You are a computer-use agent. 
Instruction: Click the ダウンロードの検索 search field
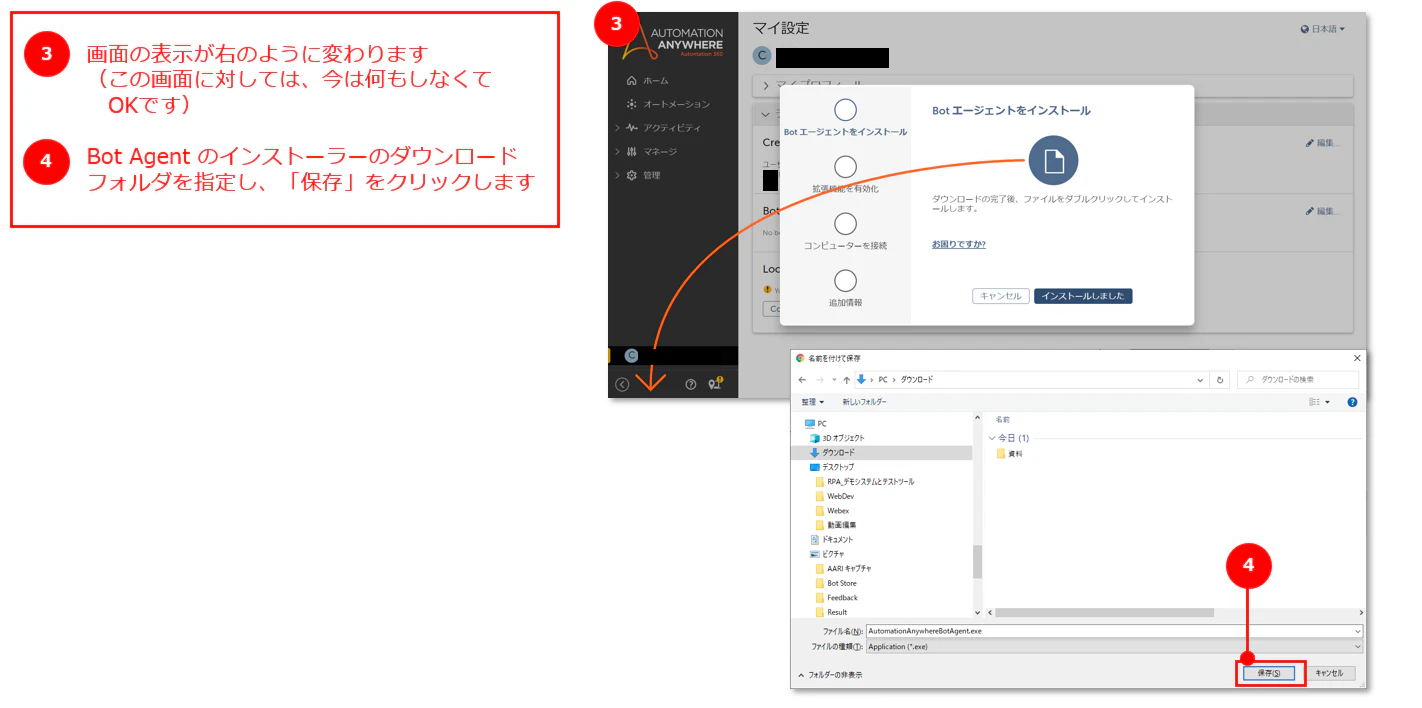[x=1298, y=380]
